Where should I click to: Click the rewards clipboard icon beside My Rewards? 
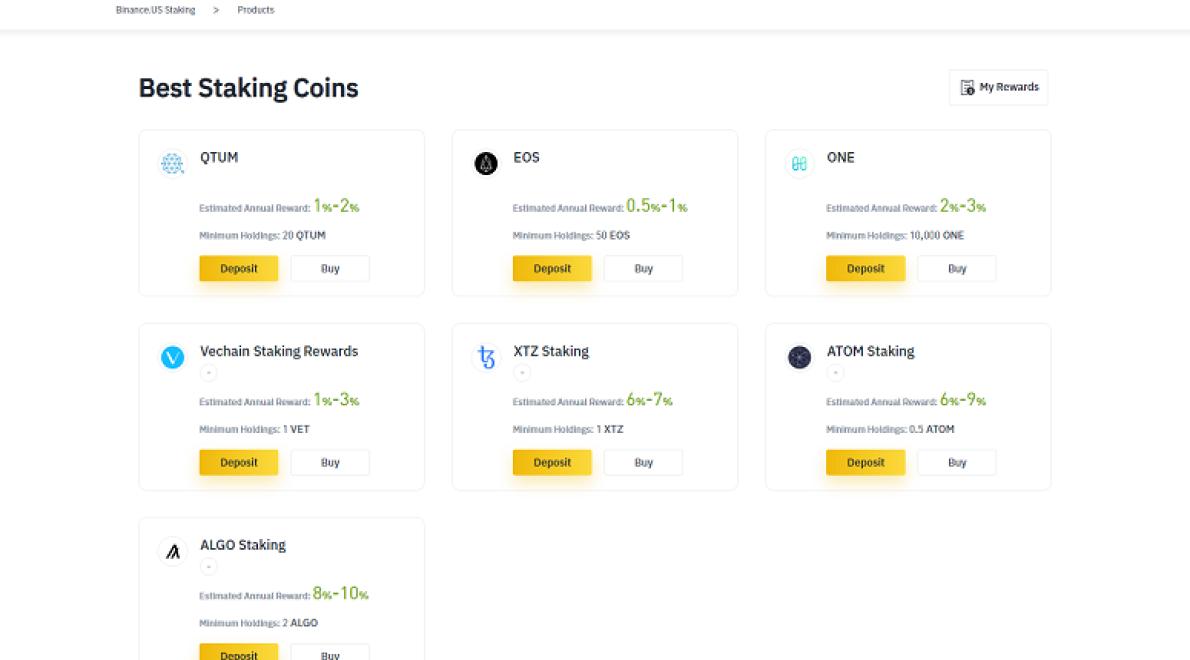[x=967, y=87]
